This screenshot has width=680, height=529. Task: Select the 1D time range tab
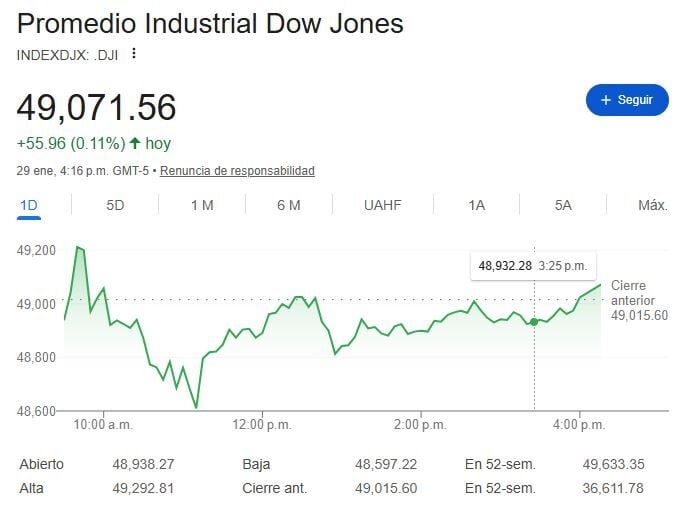tap(28, 205)
